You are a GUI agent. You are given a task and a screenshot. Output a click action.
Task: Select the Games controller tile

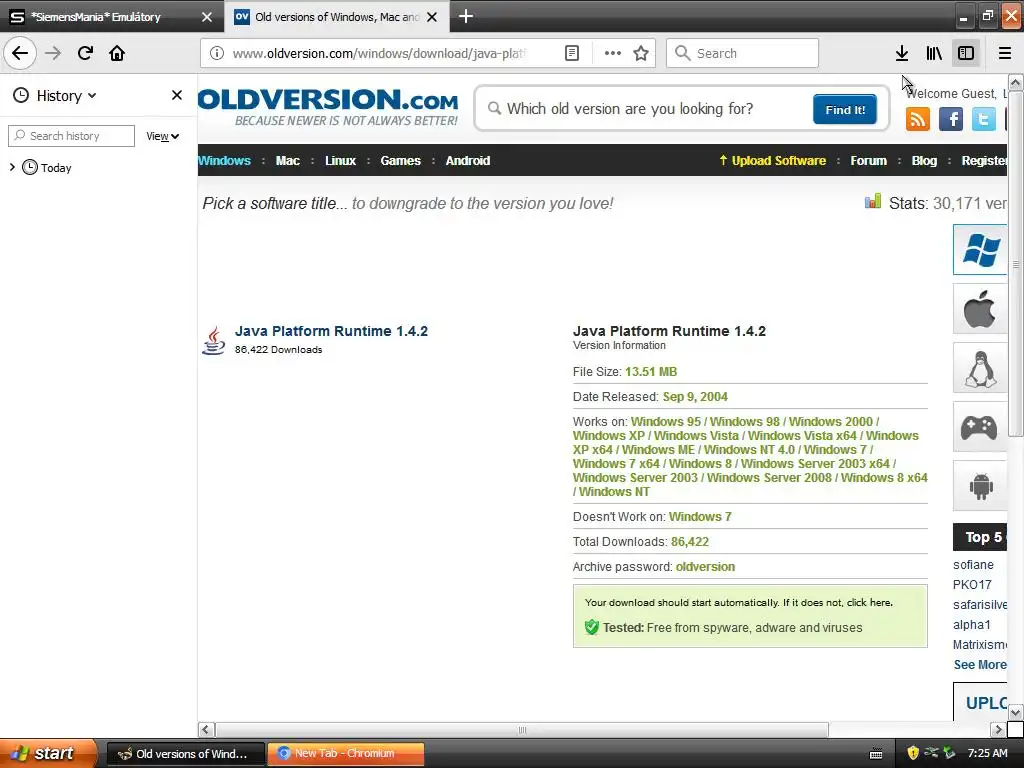(x=980, y=427)
